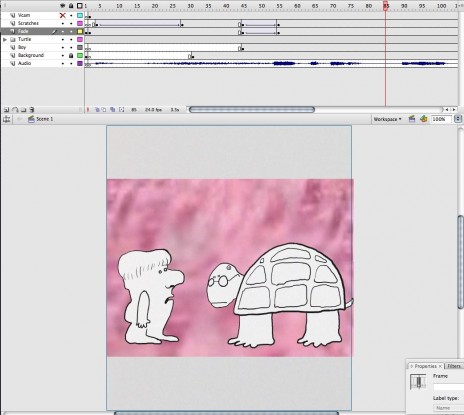Click the add motion guide icon

pos(15,109)
